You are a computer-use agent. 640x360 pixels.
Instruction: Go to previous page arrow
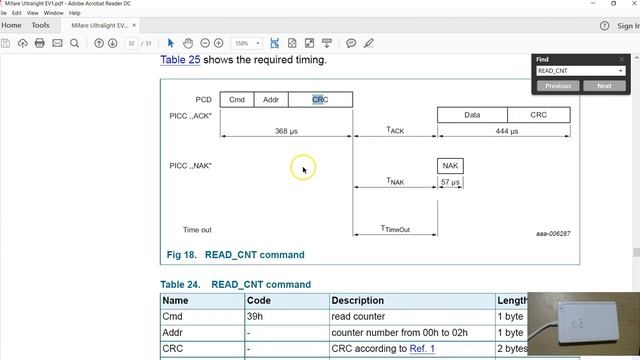pyautogui.click(x=99, y=43)
